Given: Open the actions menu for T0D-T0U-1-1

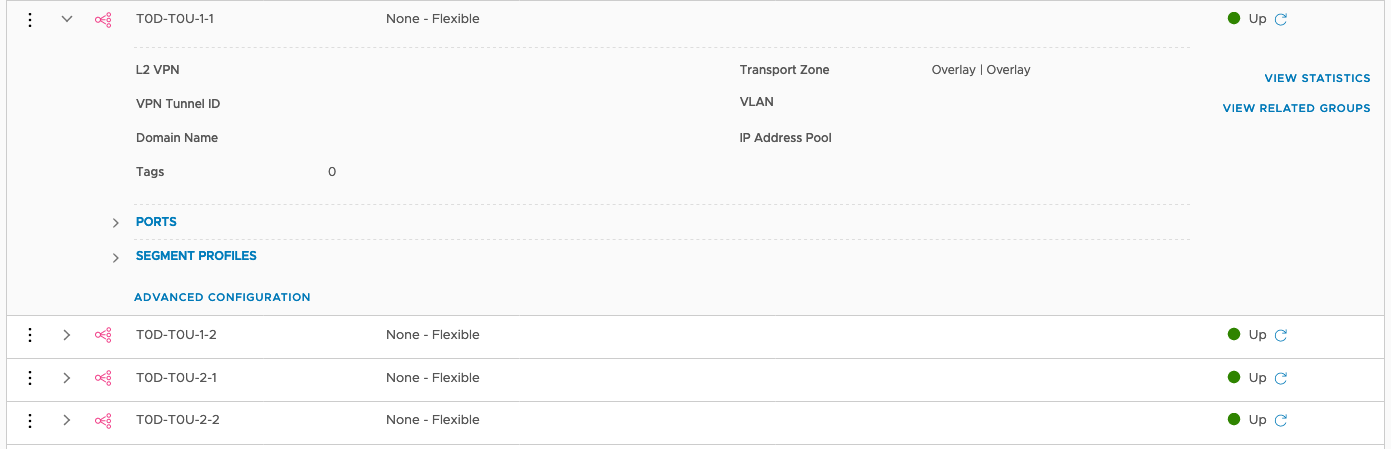Looking at the screenshot, I should 30,19.
